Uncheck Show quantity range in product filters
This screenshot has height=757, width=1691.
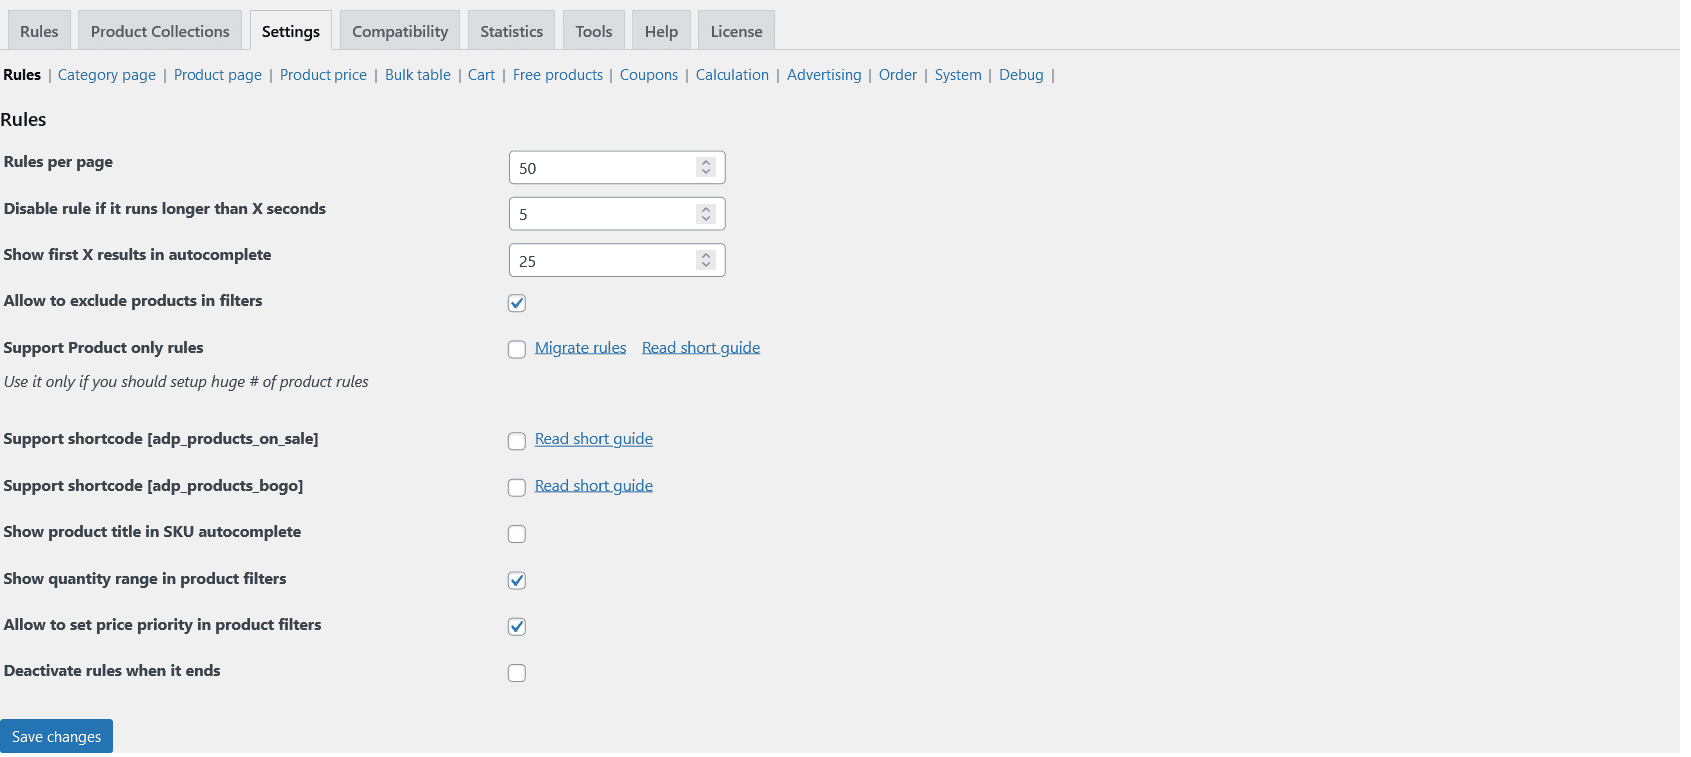point(517,580)
